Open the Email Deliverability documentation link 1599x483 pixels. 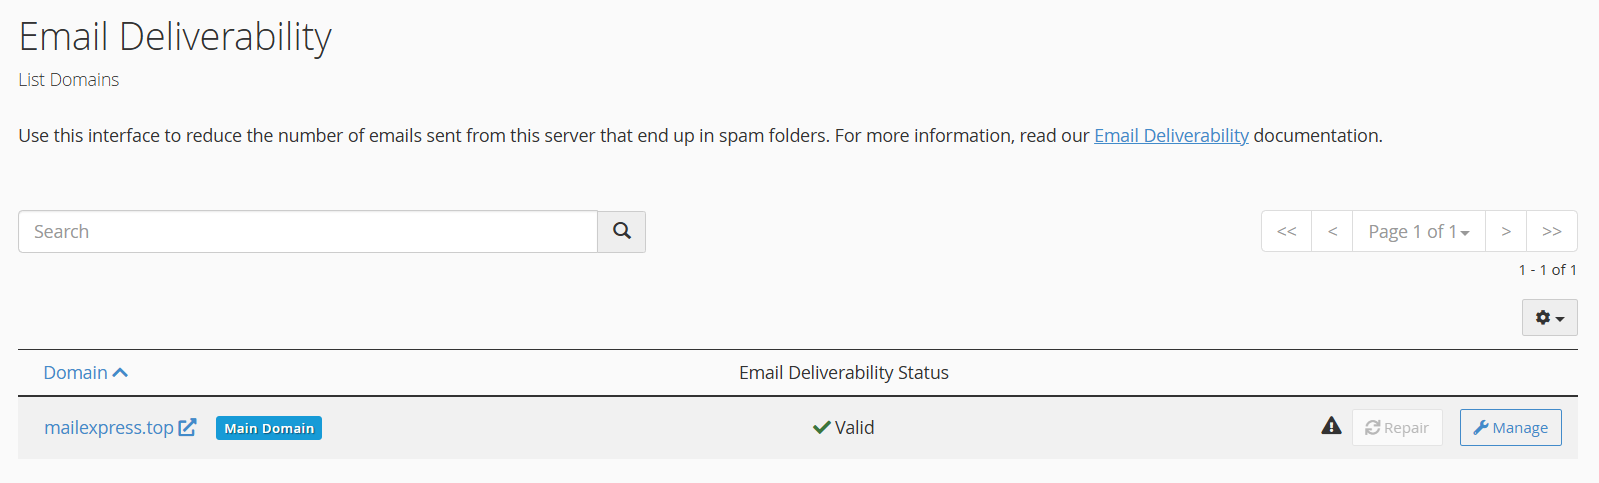coord(1171,135)
